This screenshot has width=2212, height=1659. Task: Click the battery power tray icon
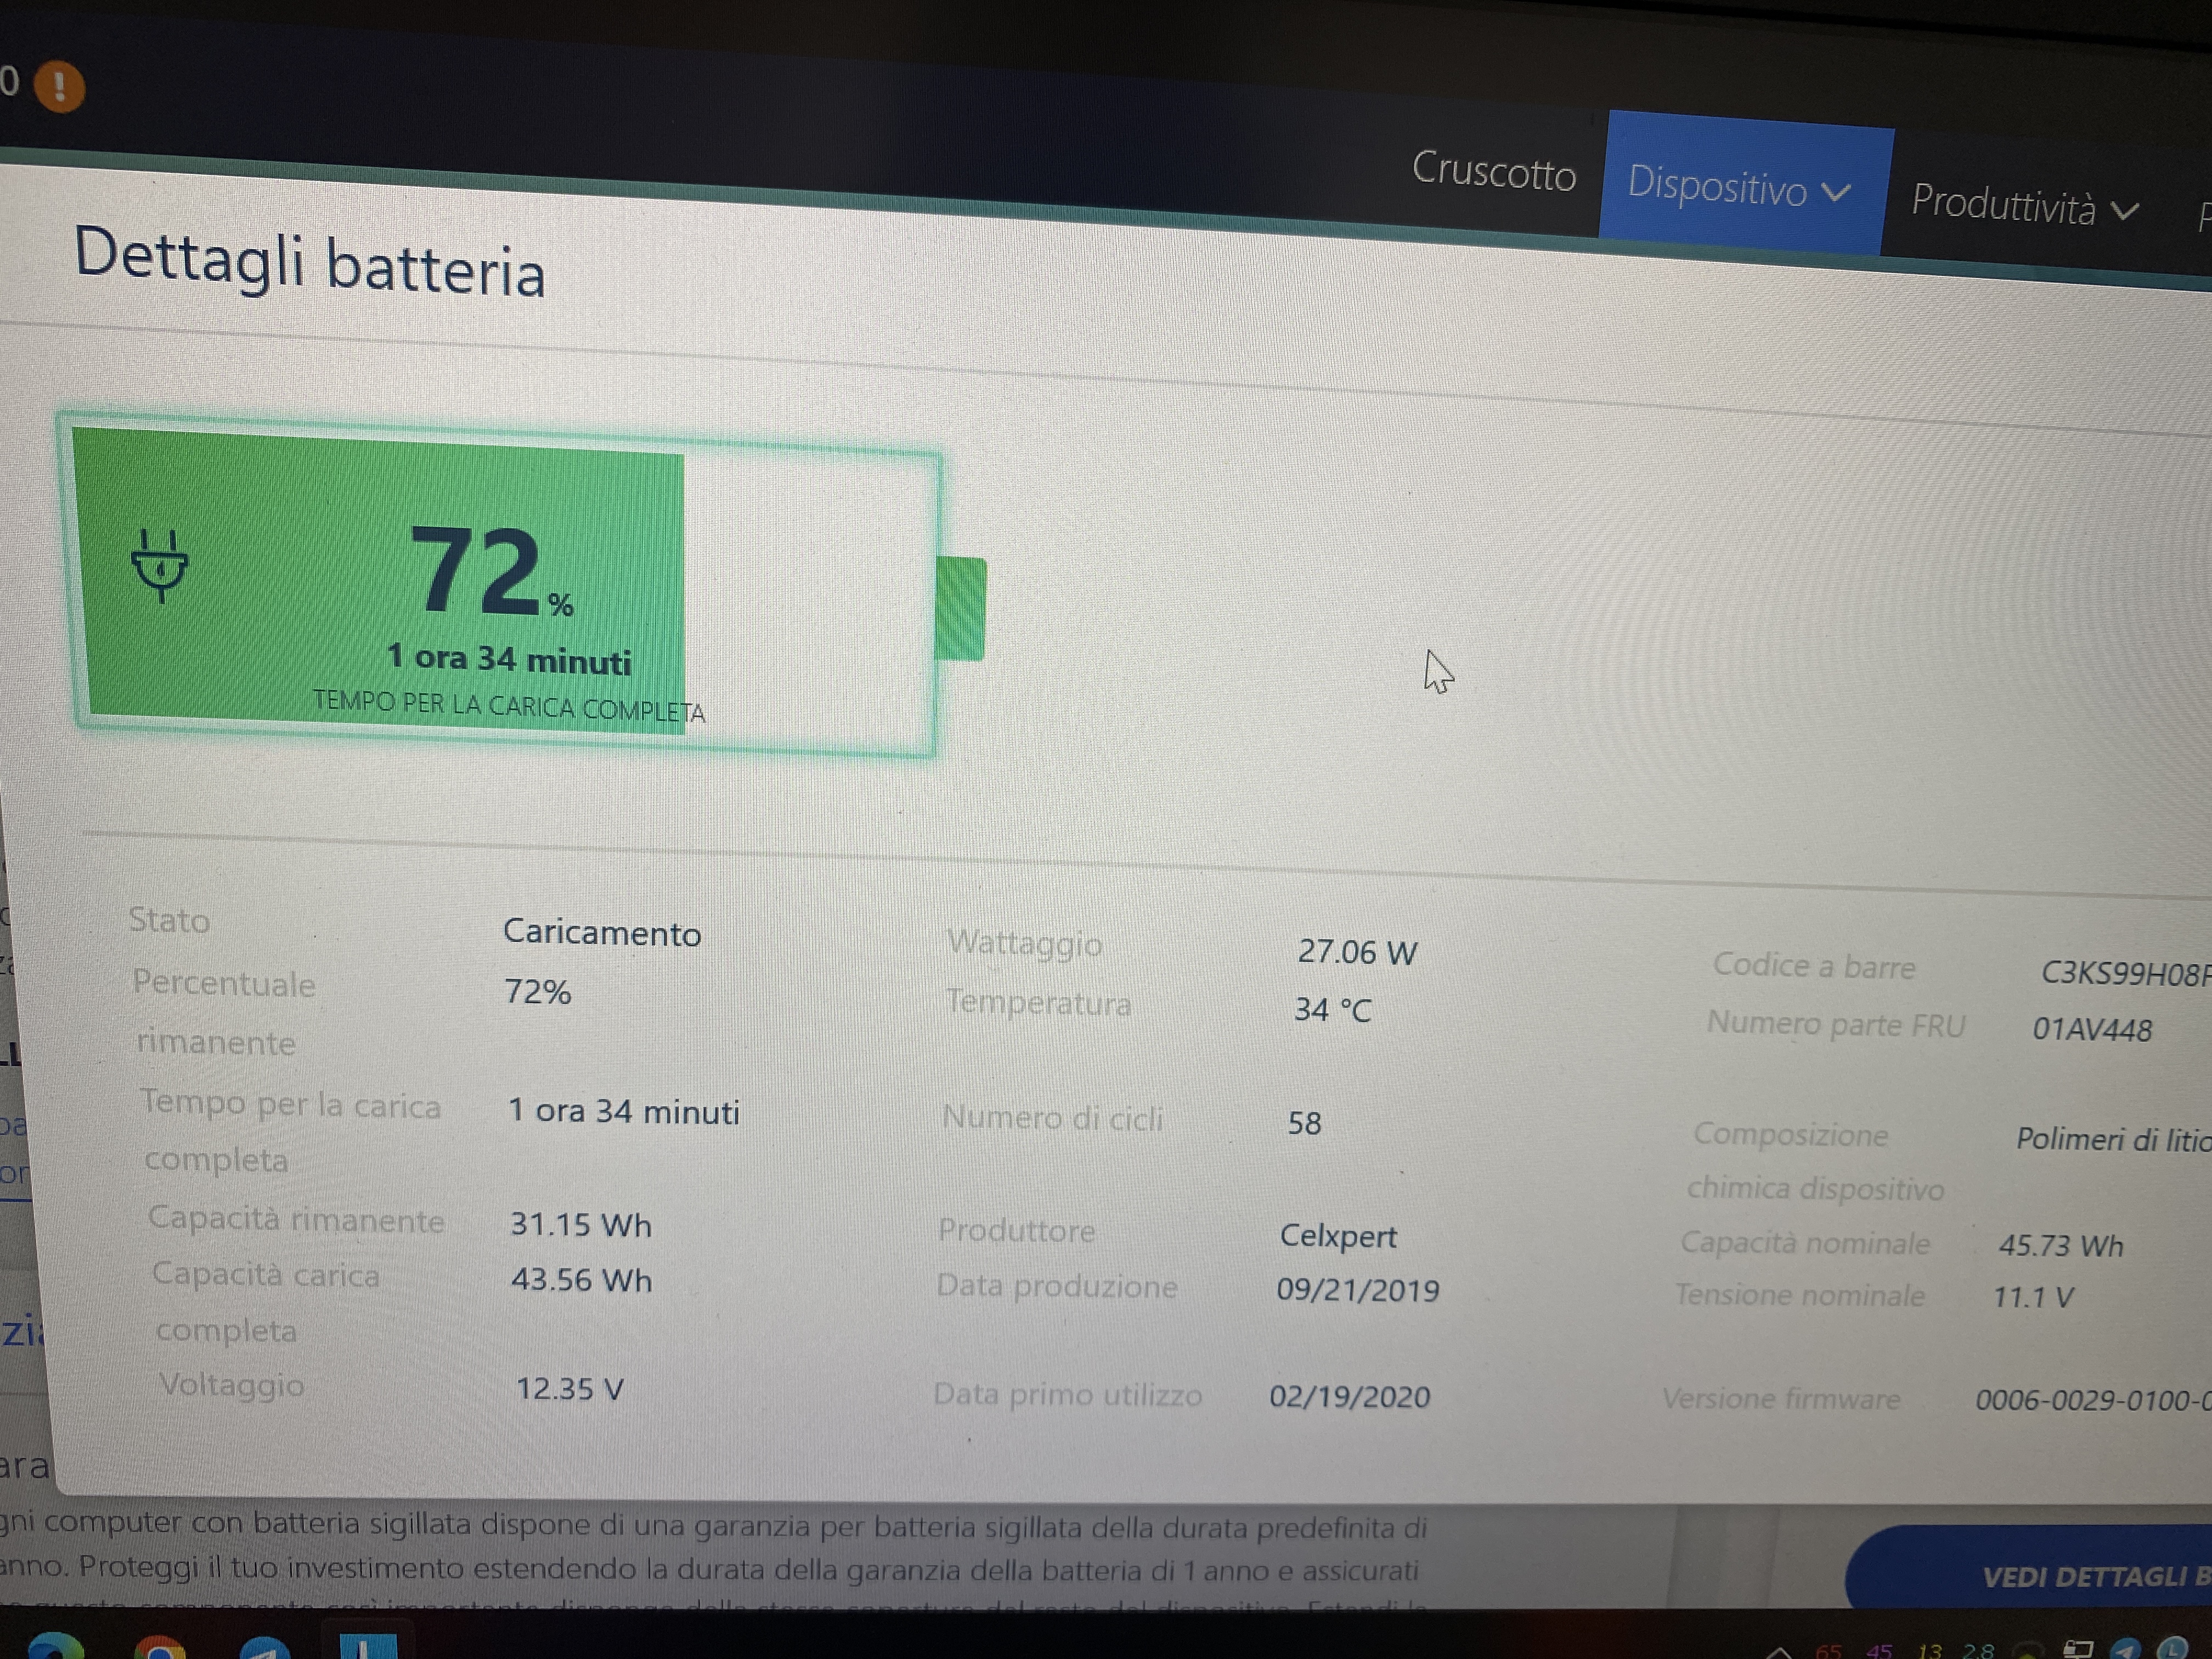click(x=2078, y=1649)
